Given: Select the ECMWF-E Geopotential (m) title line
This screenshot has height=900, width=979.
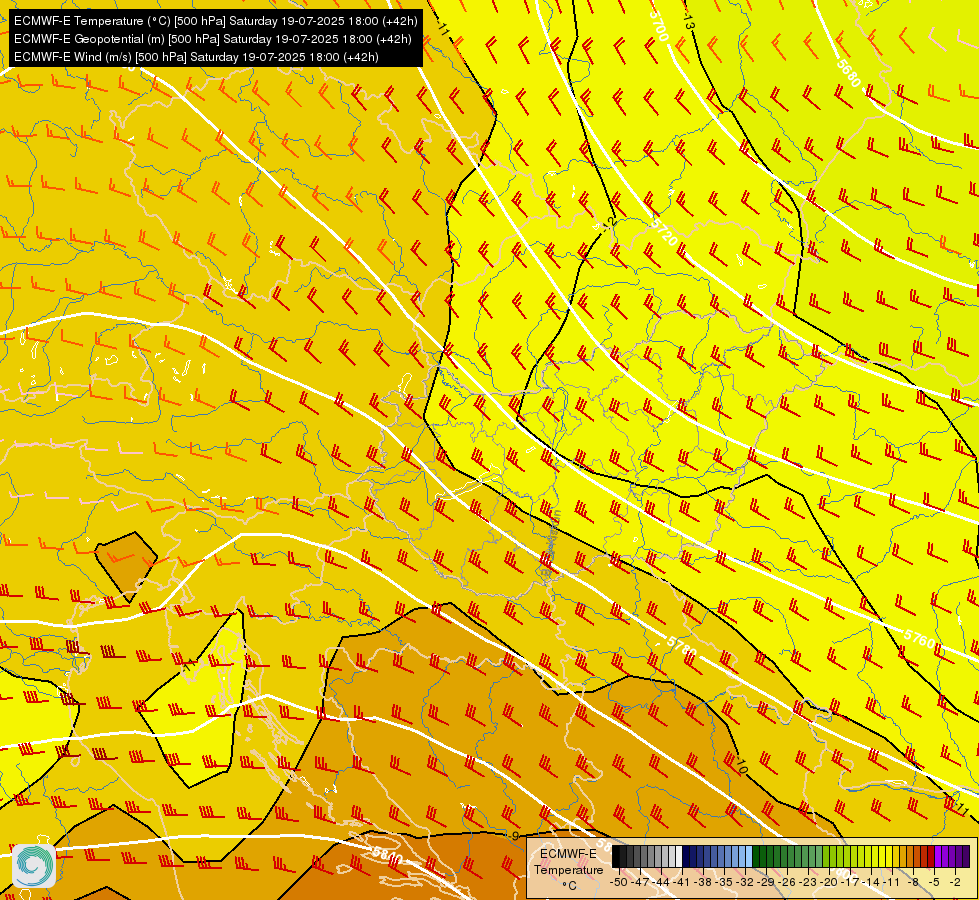Looking at the screenshot, I should [x=213, y=39].
